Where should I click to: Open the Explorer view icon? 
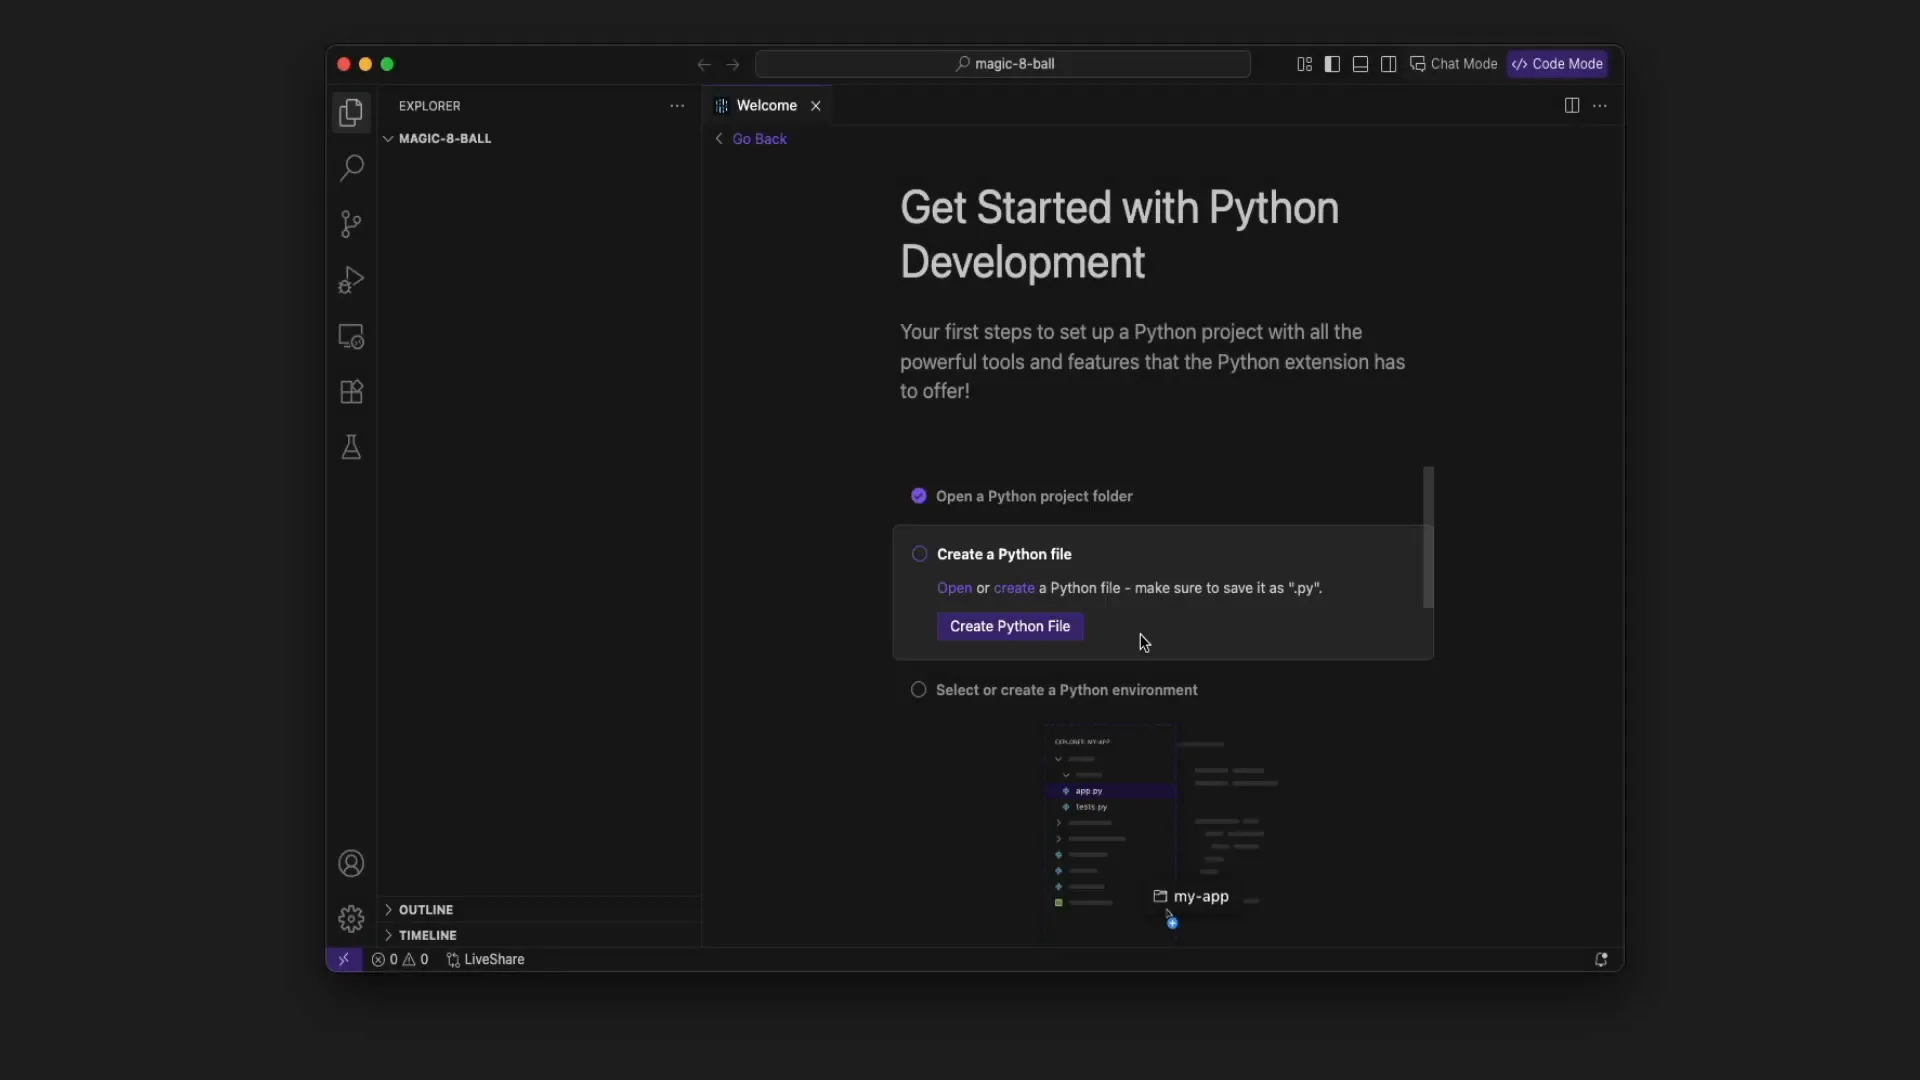pos(351,112)
